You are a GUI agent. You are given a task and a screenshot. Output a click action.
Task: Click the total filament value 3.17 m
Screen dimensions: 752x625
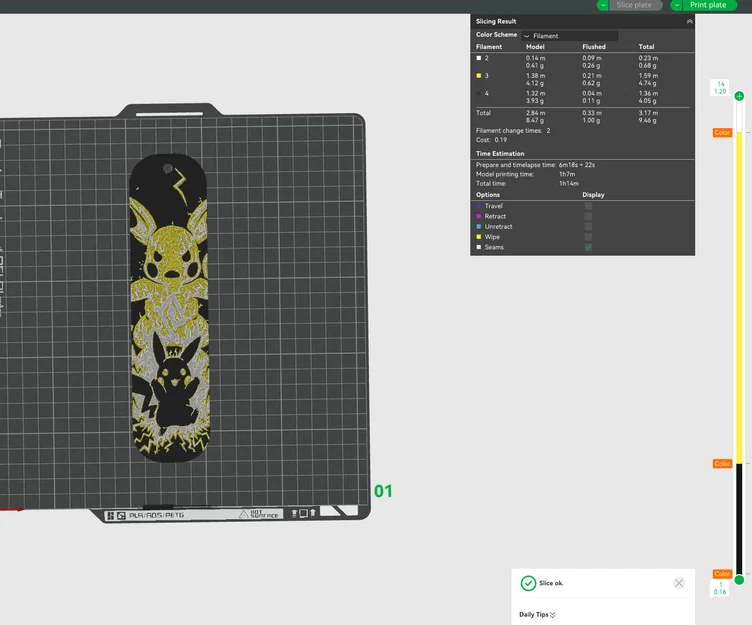pyautogui.click(x=648, y=113)
